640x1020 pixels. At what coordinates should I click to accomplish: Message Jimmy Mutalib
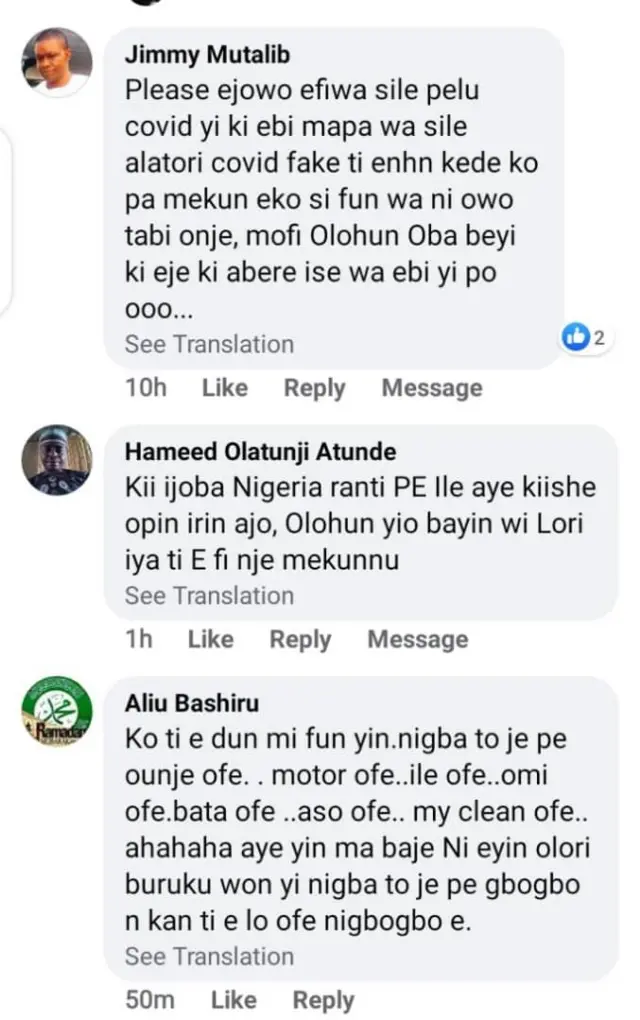(x=431, y=387)
